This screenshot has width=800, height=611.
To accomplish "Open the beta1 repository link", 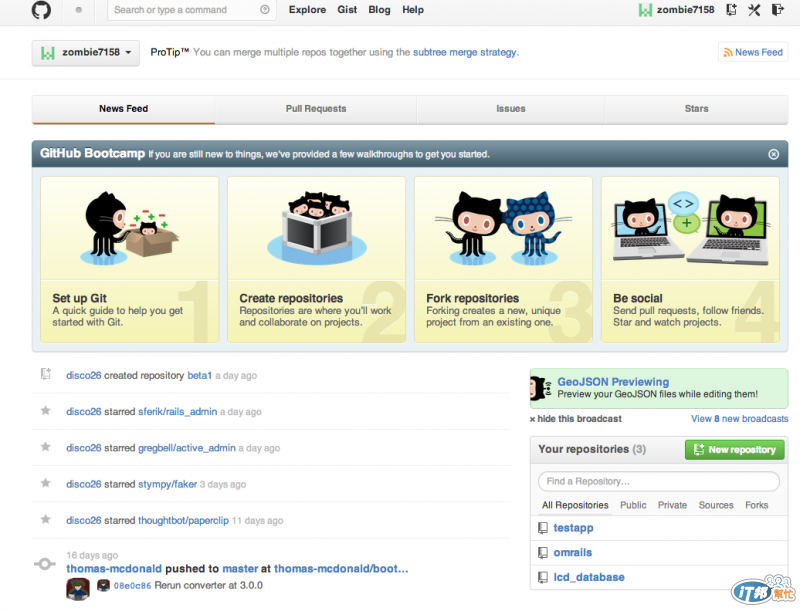I will click(x=199, y=375).
